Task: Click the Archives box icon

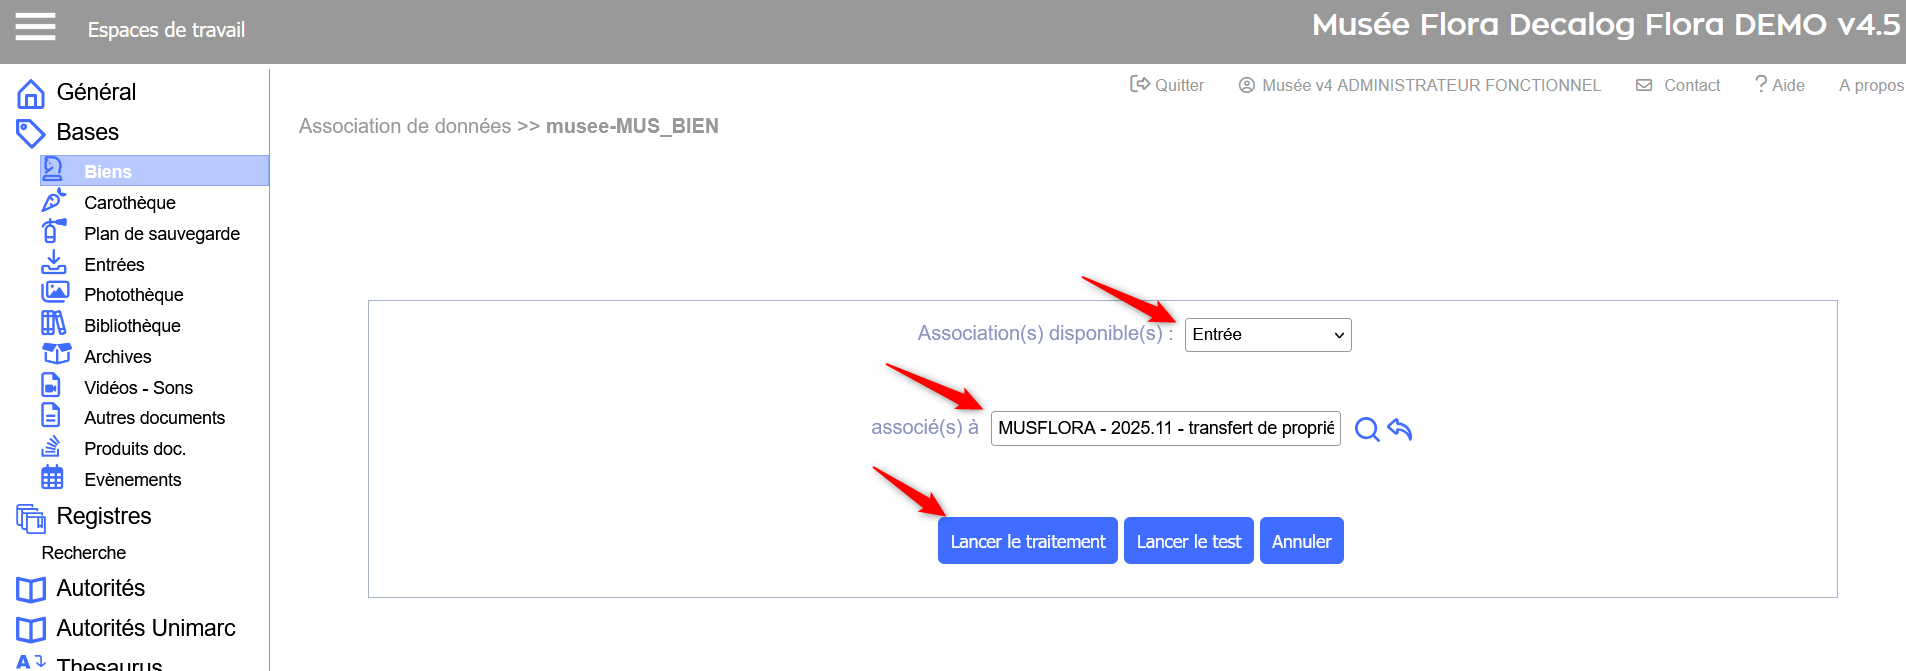Action: pyautogui.click(x=56, y=355)
